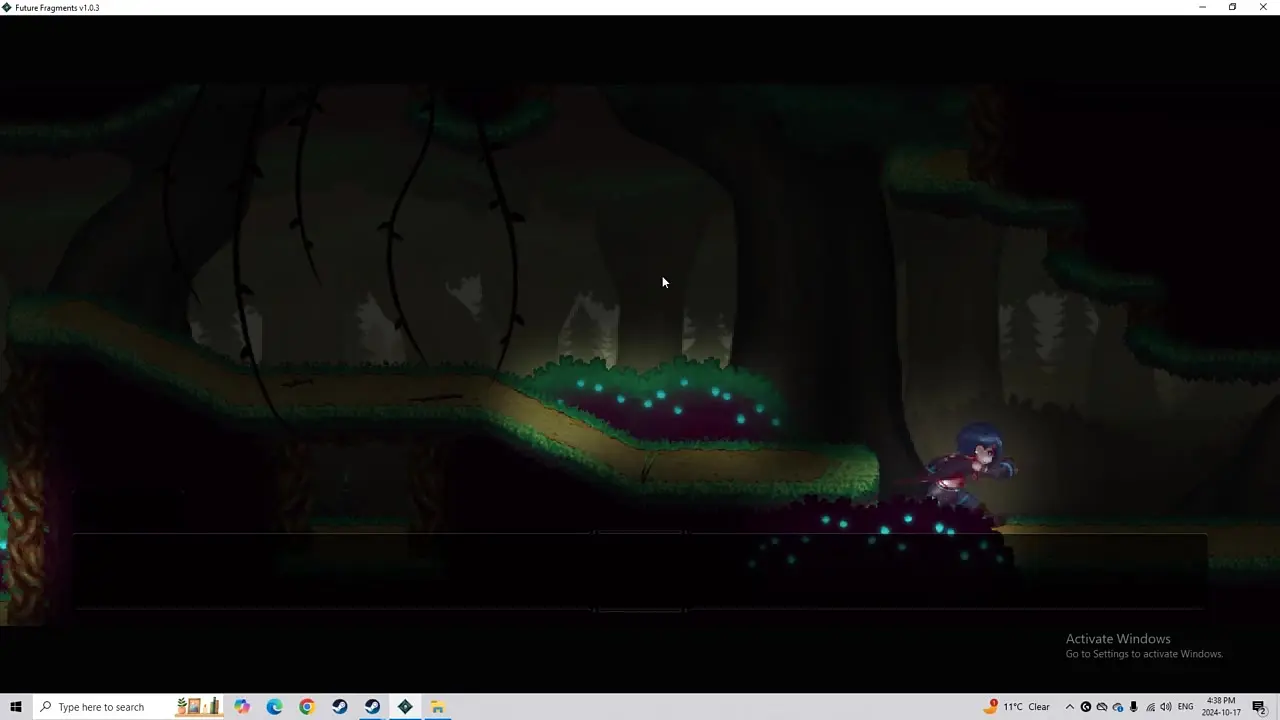Open Google Chrome from the taskbar

tap(307, 707)
